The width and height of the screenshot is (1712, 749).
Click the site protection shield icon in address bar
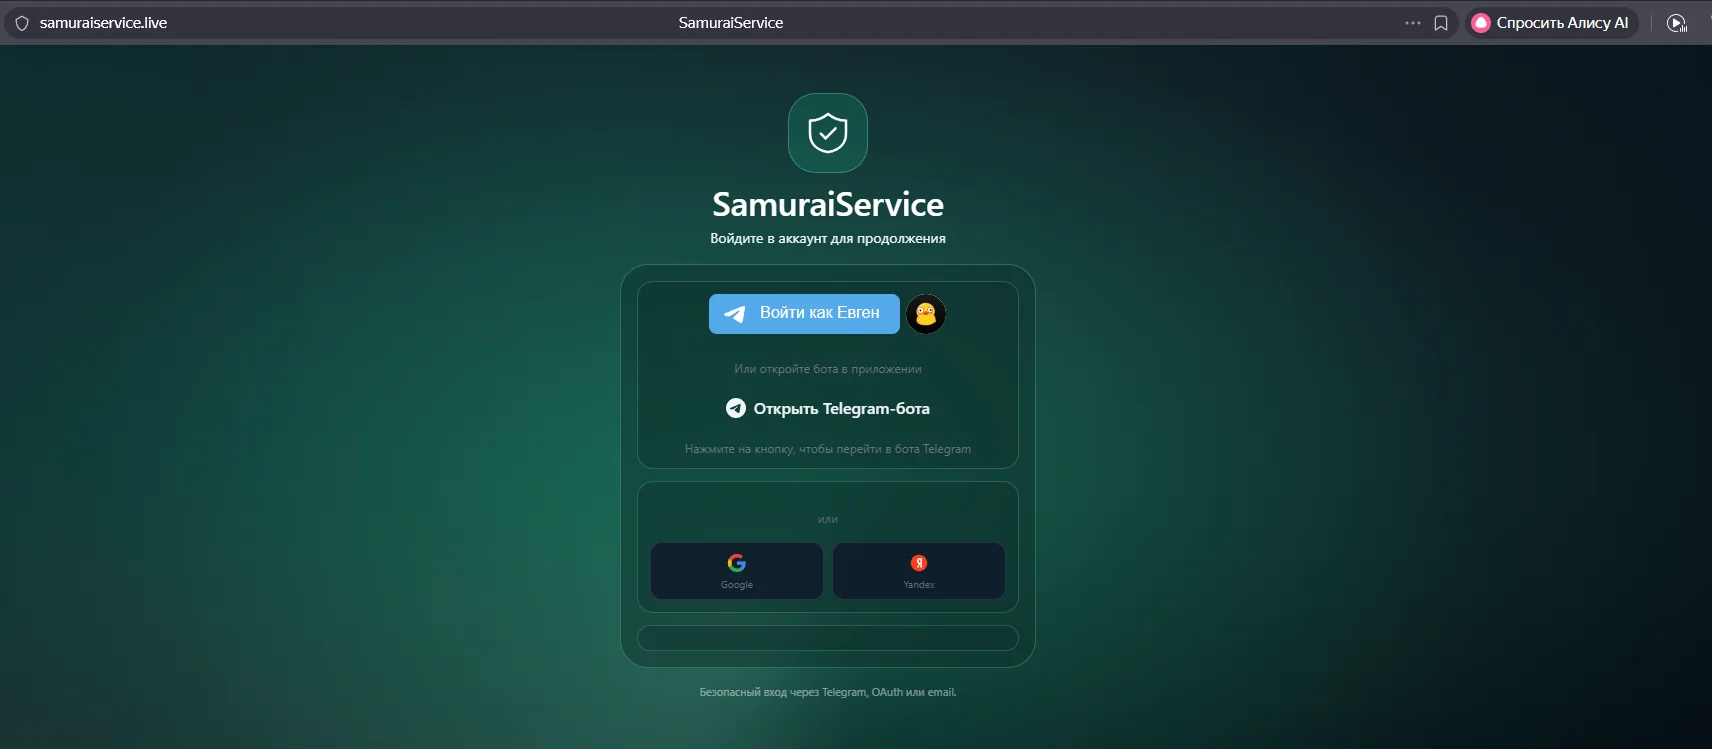tap(22, 23)
